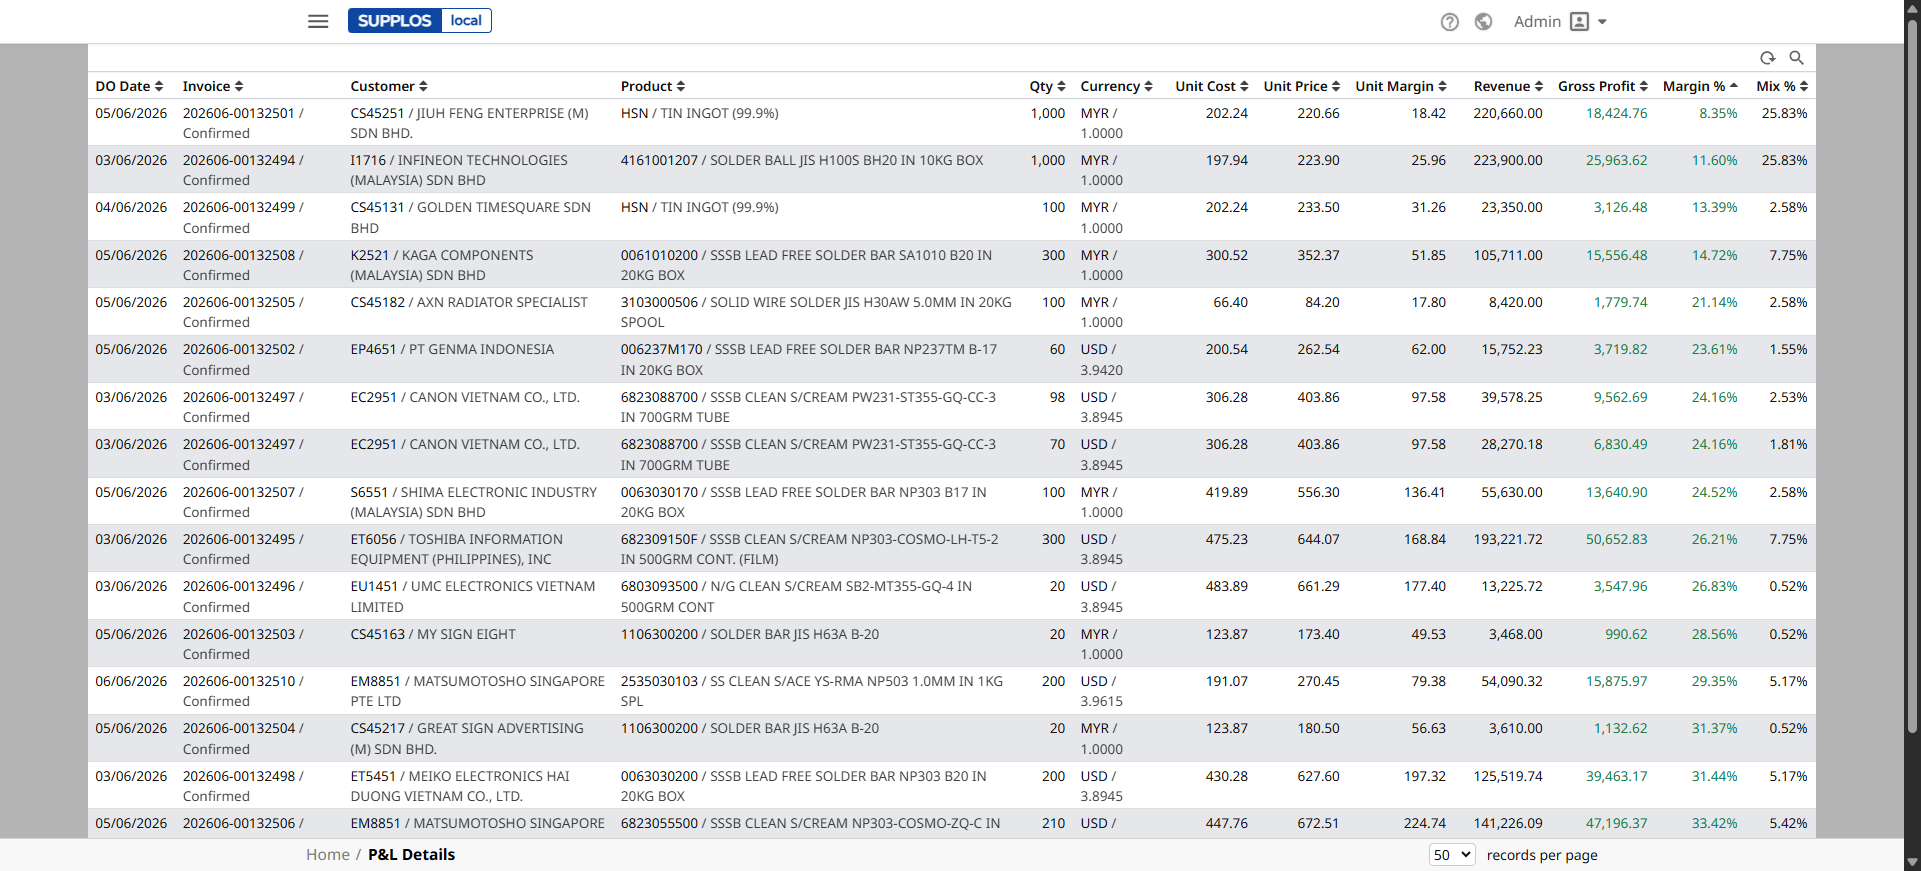
Task: Click revenue value 220,660.00
Action: tap(1508, 113)
